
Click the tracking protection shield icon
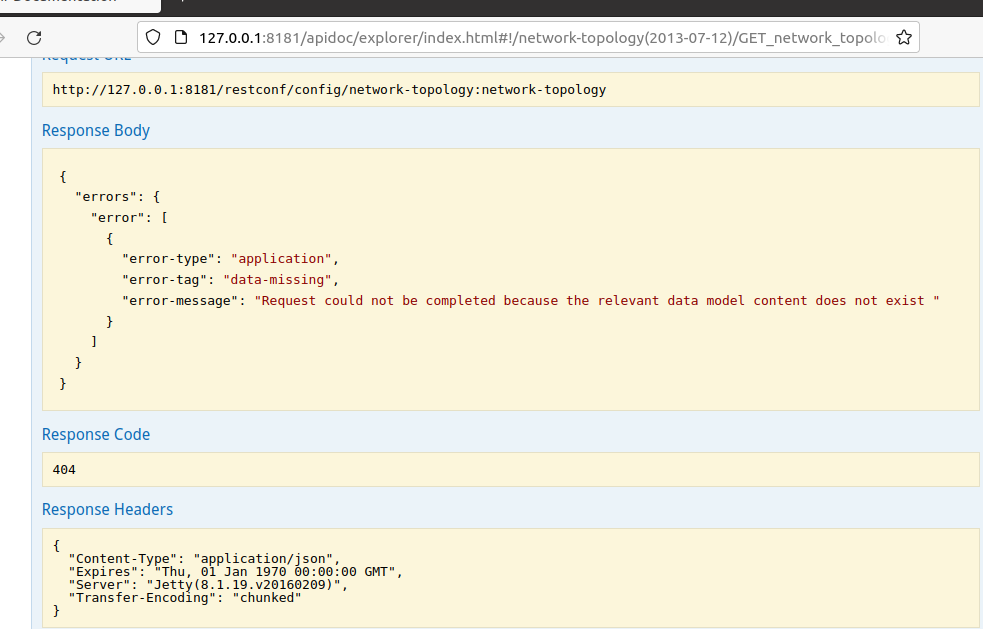tap(153, 38)
